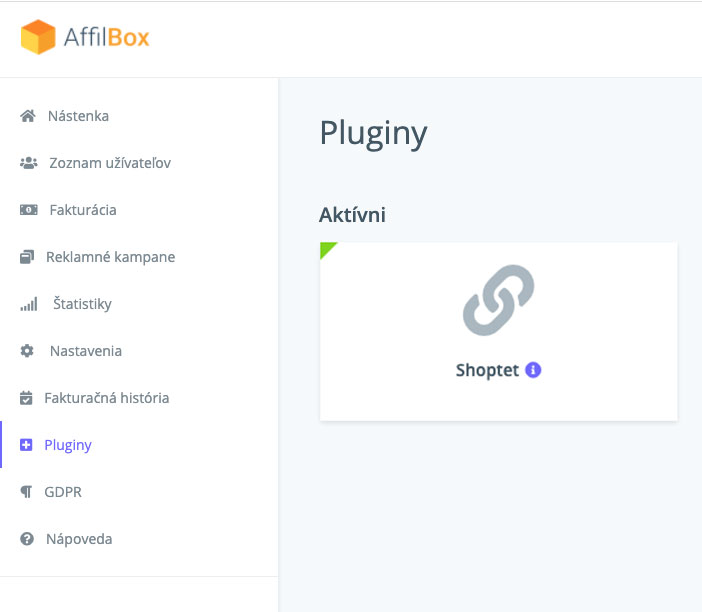Click the AffilBox orange cube logo
The width and height of the screenshot is (702, 612).
tap(38, 37)
